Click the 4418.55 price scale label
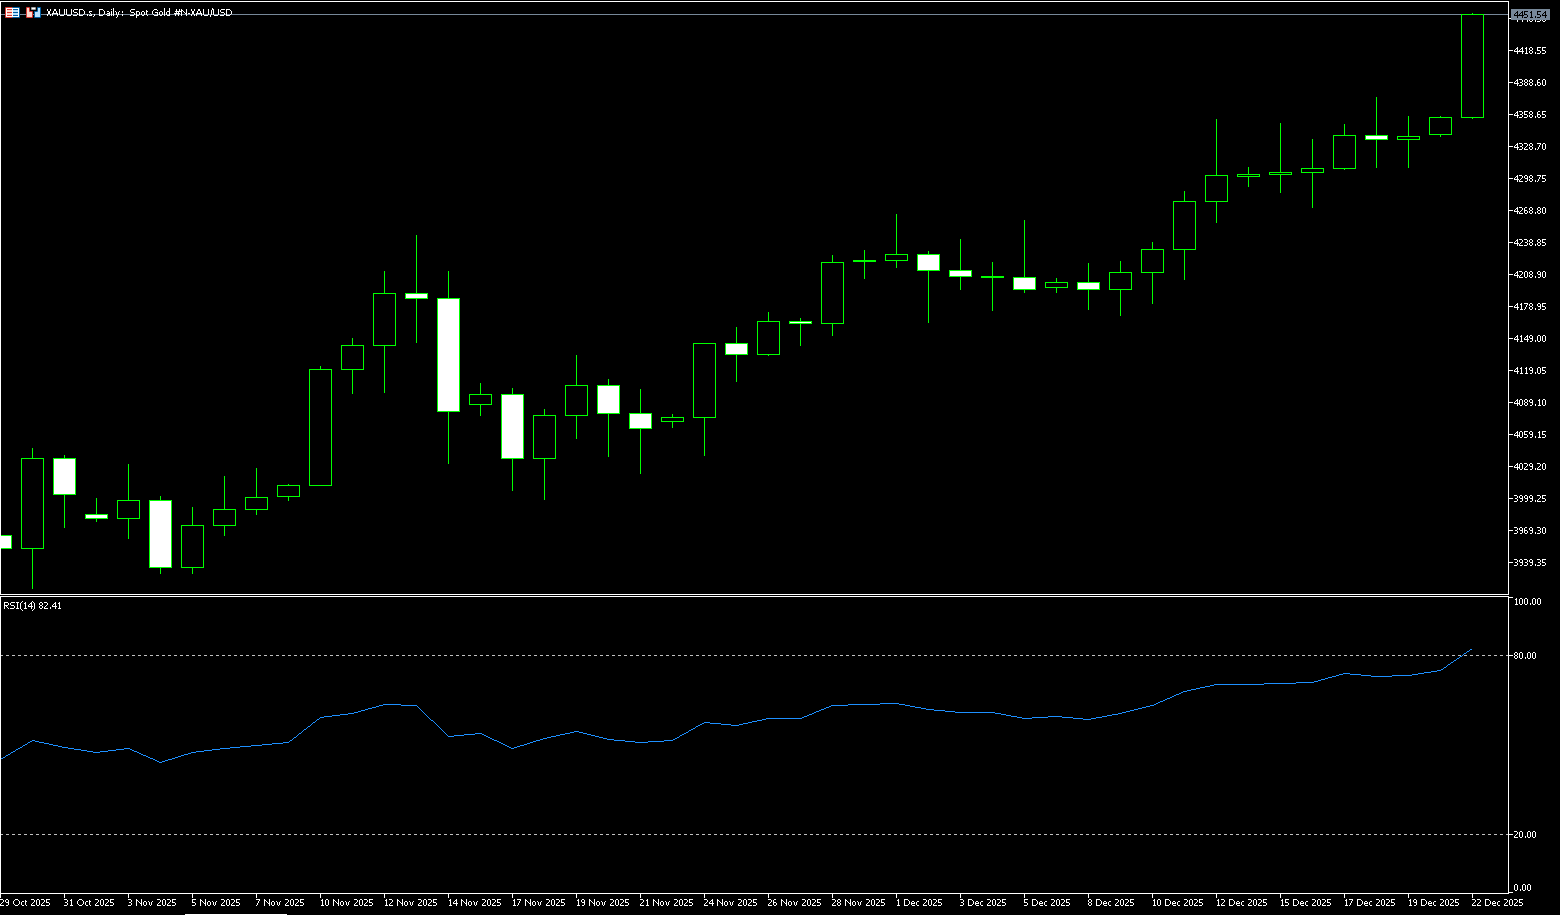This screenshot has height=915, width=1560. pos(1531,50)
